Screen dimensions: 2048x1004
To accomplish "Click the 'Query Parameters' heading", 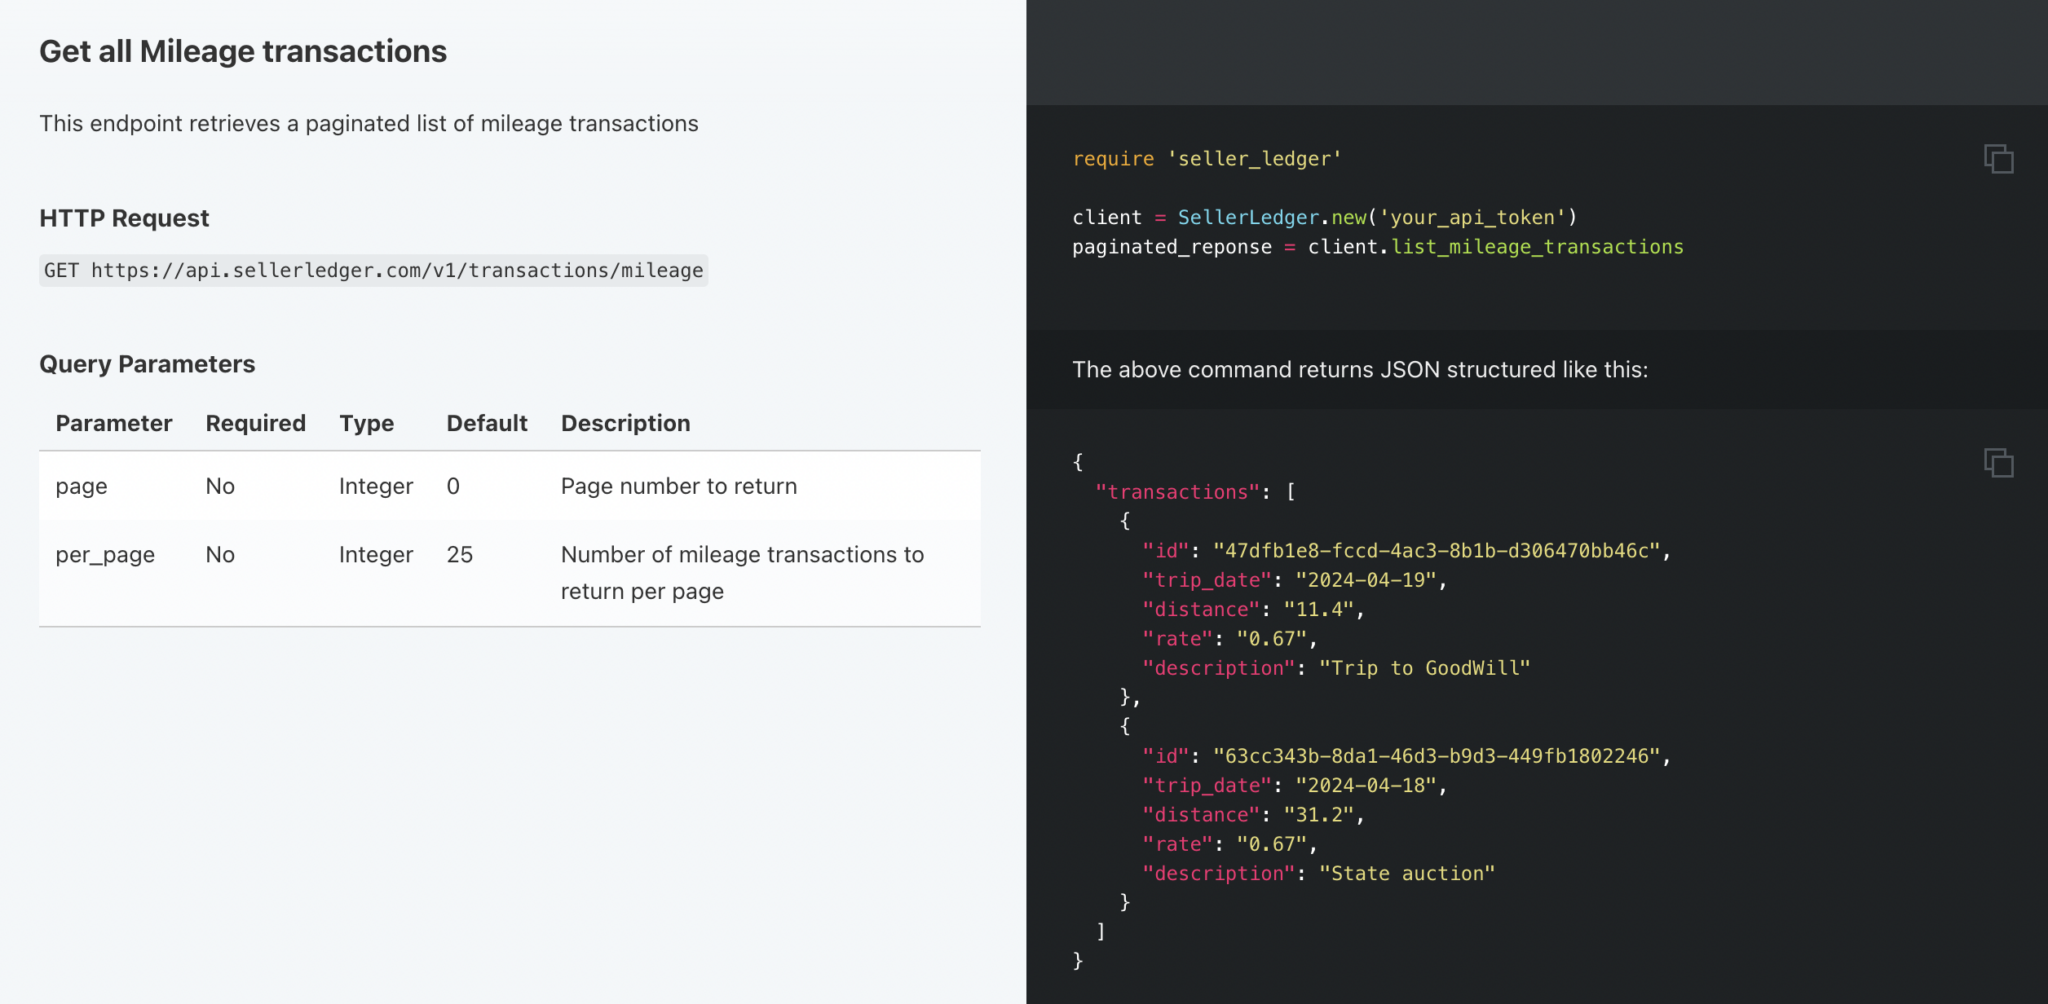I will coord(147,364).
